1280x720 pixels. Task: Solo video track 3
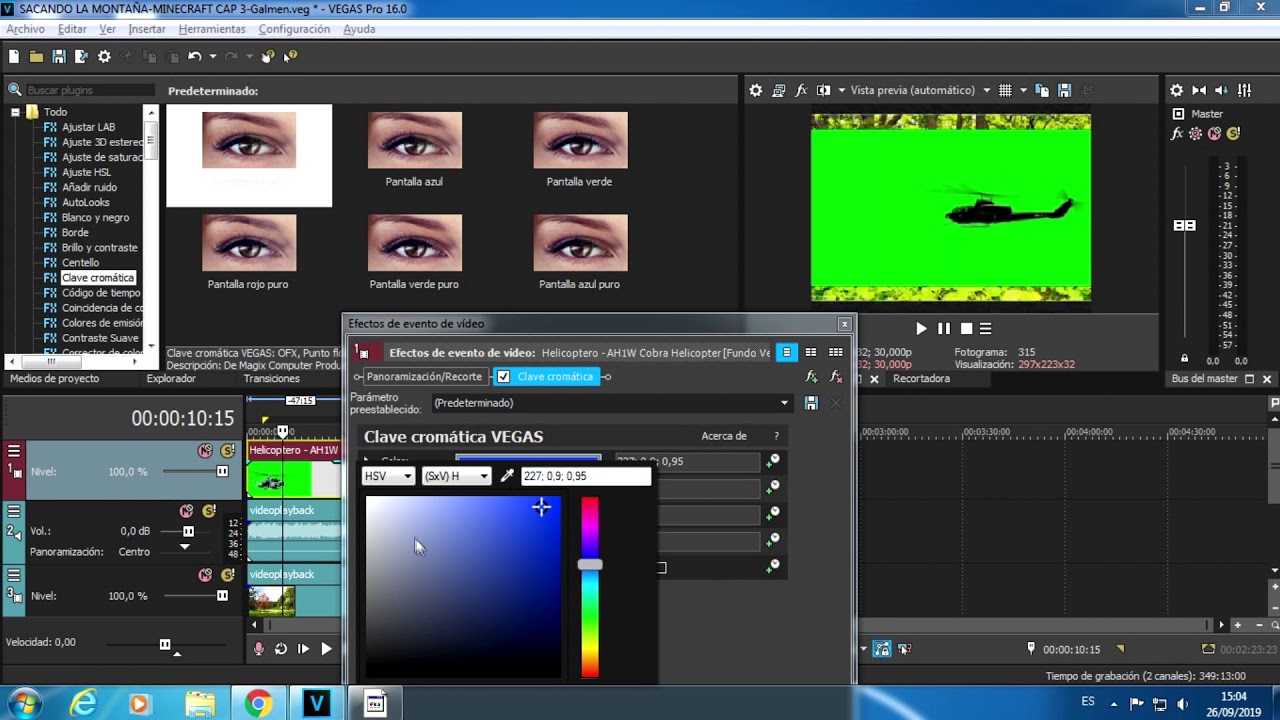coord(228,575)
